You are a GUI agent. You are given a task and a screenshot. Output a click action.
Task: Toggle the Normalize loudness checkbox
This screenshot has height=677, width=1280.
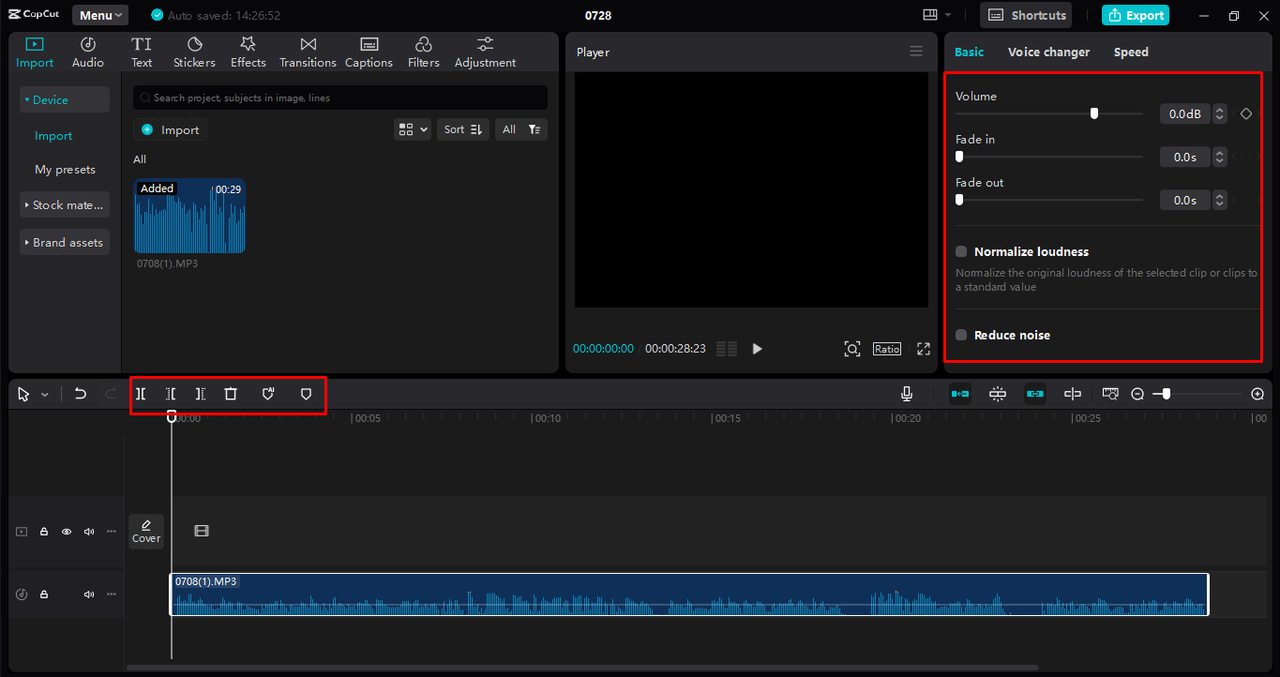[961, 252]
